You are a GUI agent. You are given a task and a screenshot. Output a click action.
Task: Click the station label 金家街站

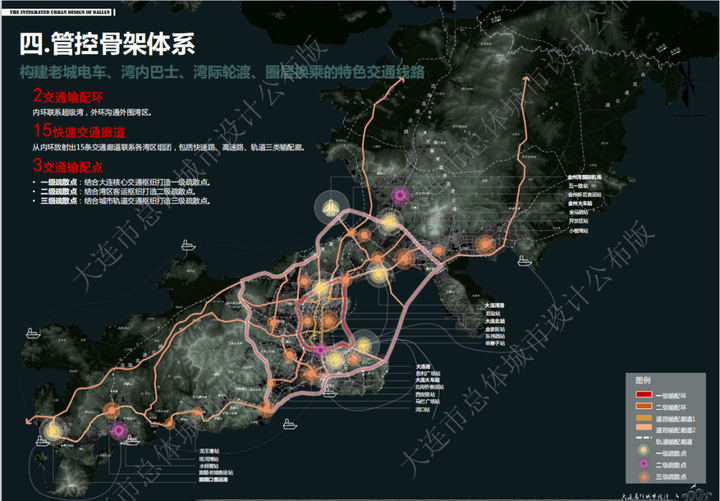(495, 329)
